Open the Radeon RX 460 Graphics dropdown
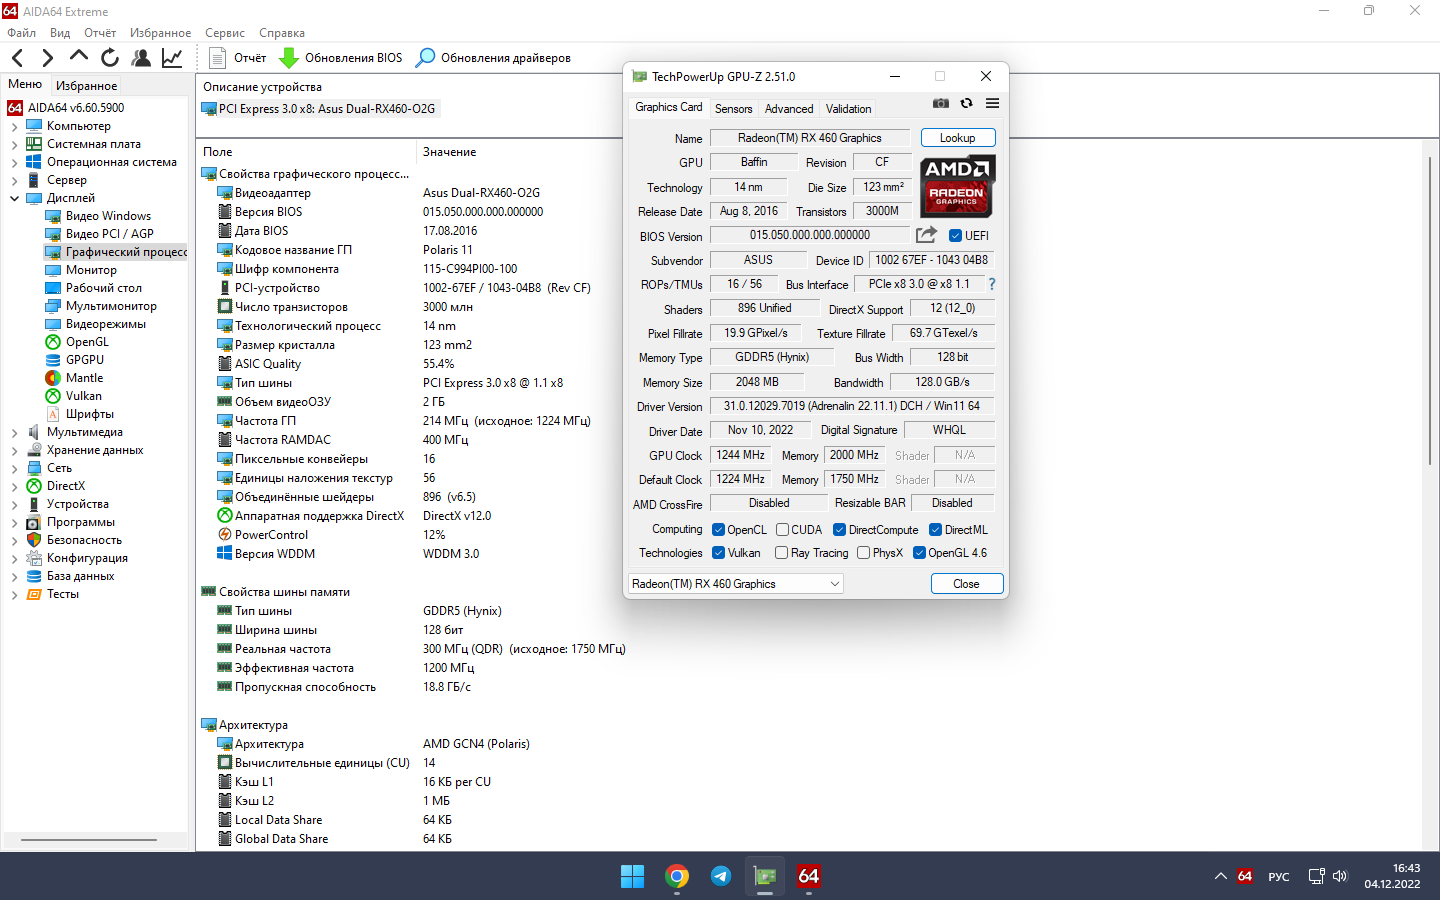 (735, 584)
